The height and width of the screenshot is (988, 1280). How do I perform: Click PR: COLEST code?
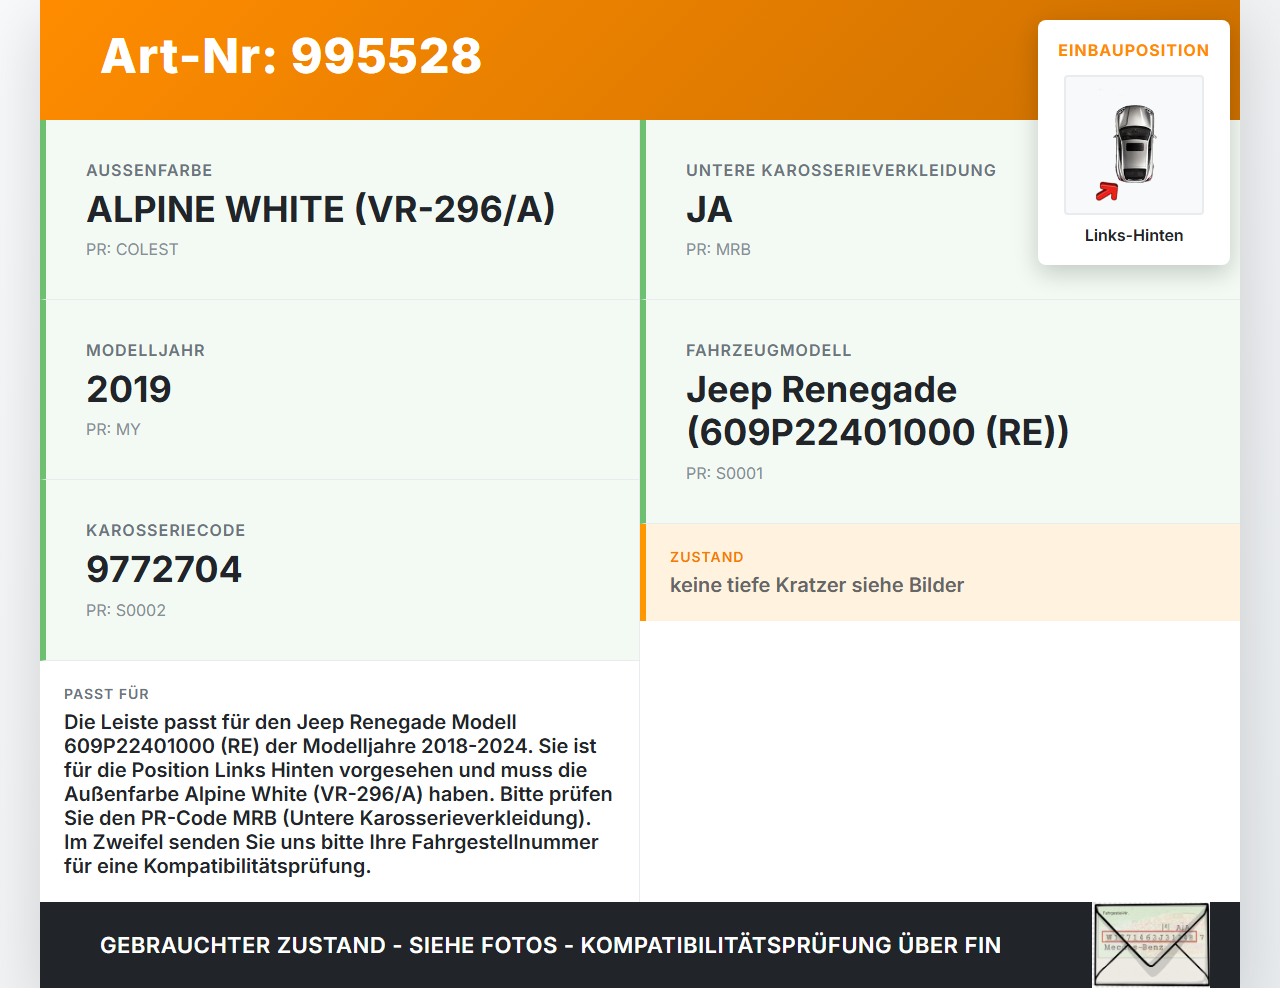pyautogui.click(x=132, y=249)
